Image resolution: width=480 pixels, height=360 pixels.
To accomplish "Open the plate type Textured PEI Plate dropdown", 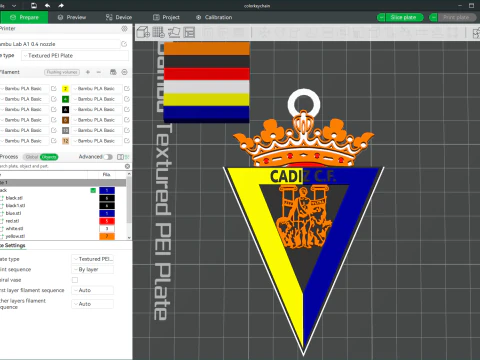I will coord(75,56).
